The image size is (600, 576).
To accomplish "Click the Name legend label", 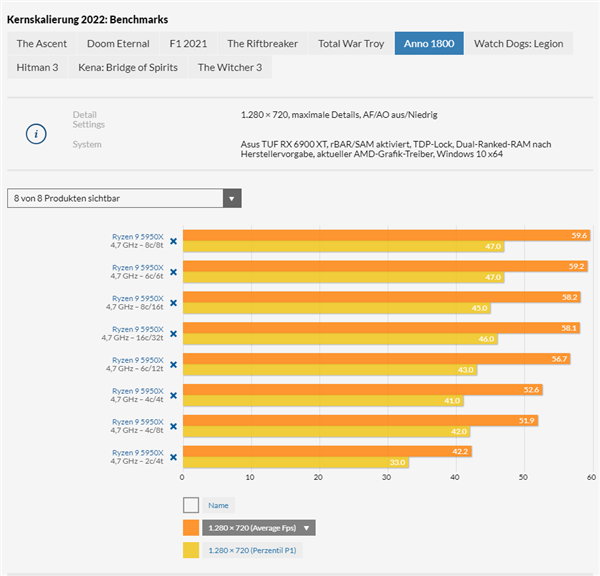I will [x=218, y=506].
